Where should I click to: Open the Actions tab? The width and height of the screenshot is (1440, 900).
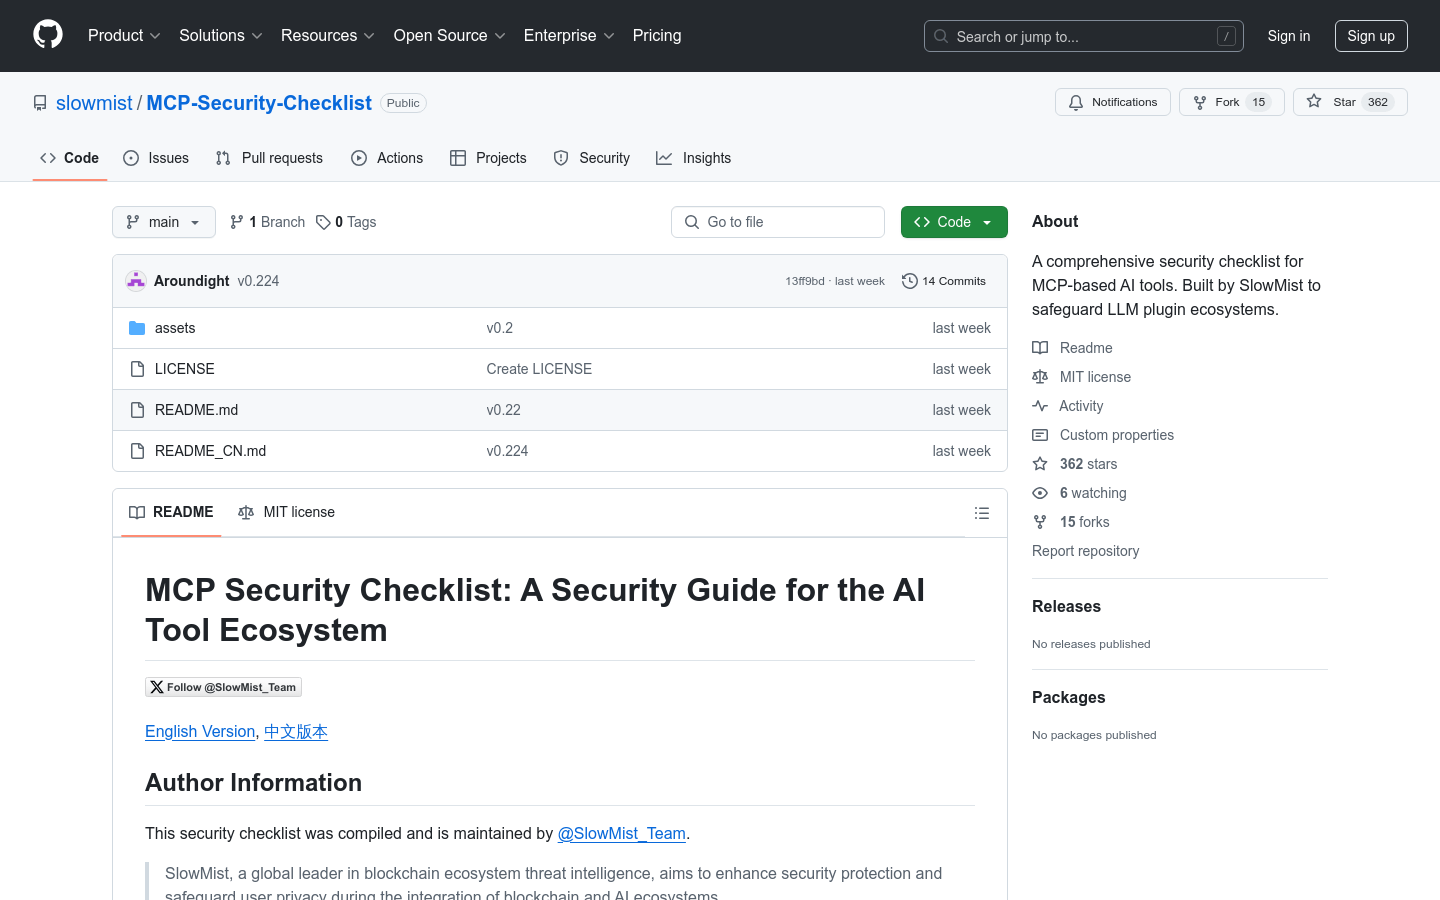coord(387,158)
